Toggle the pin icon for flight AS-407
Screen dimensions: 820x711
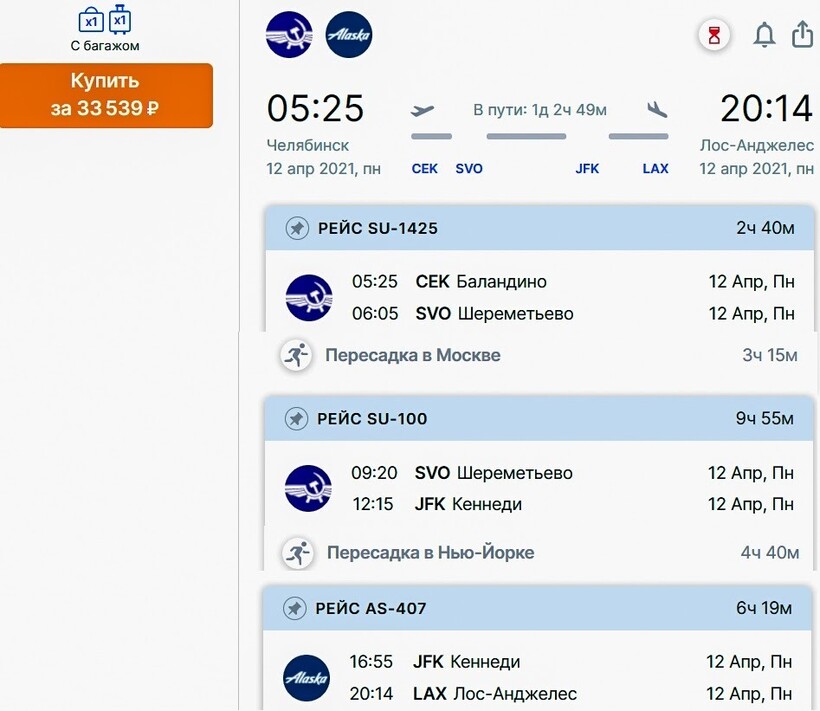(294, 608)
